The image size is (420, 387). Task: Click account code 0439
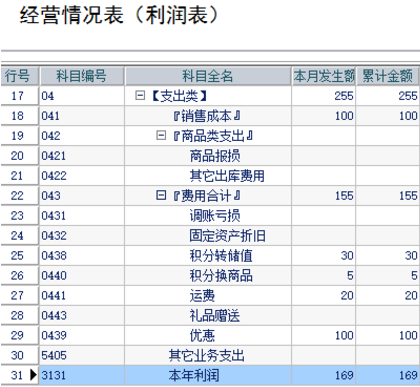click(54, 335)
